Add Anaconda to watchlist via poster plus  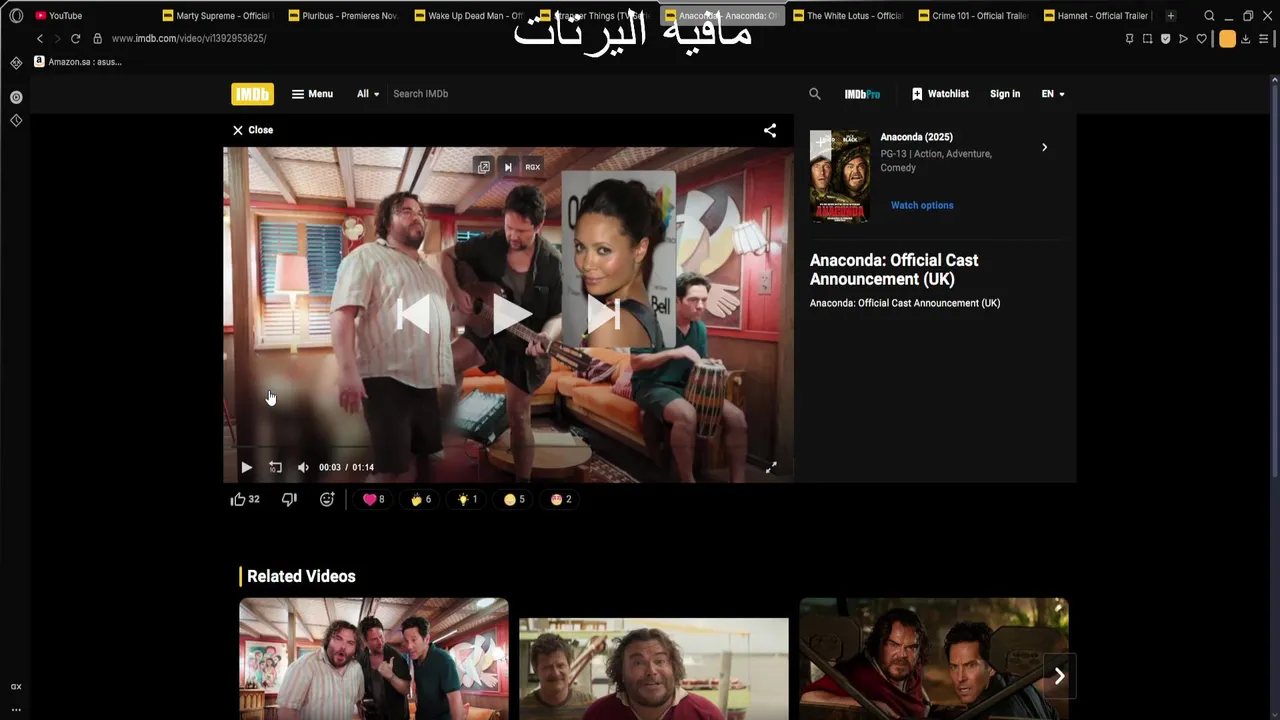(x=819, y=142)
